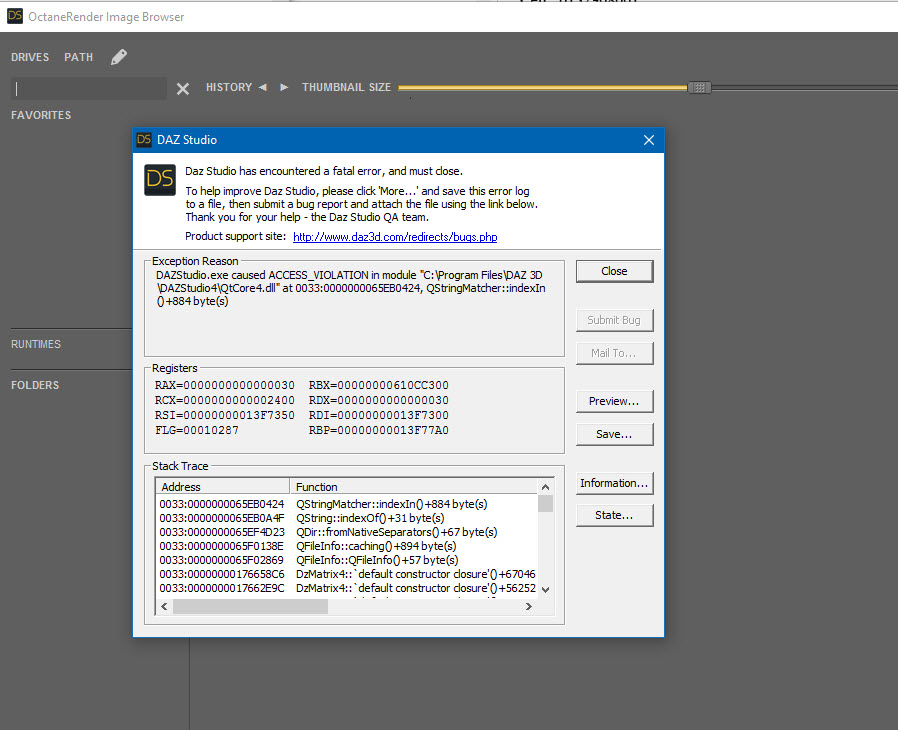Click register value RCX=0000000000002400
Viewport: 898px width, 730px height.
tap(224, 400)
